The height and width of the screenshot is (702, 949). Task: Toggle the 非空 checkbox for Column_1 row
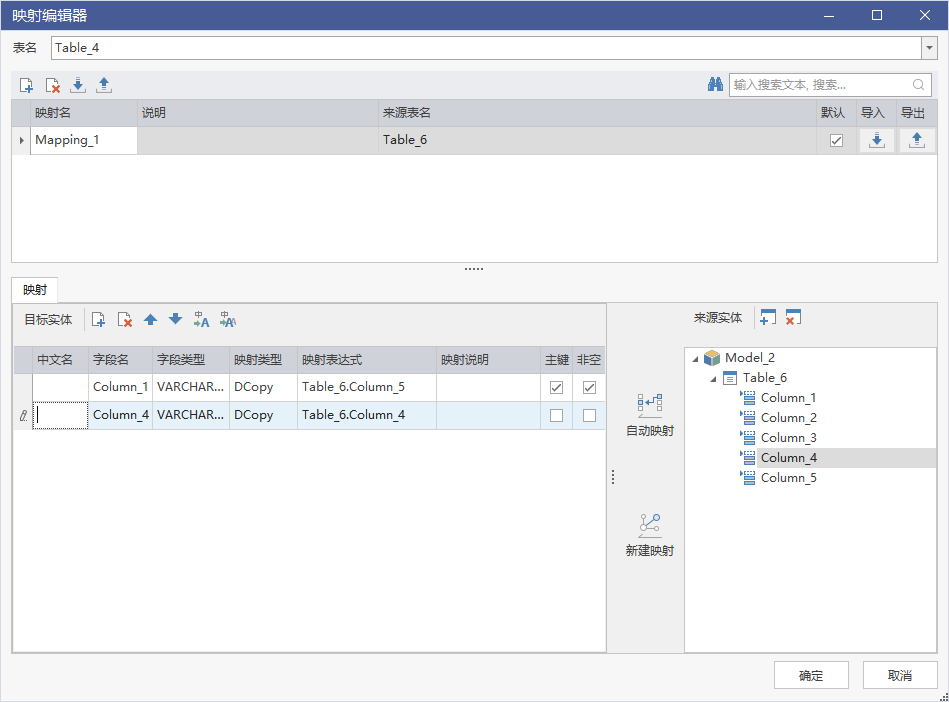[589, 387]
